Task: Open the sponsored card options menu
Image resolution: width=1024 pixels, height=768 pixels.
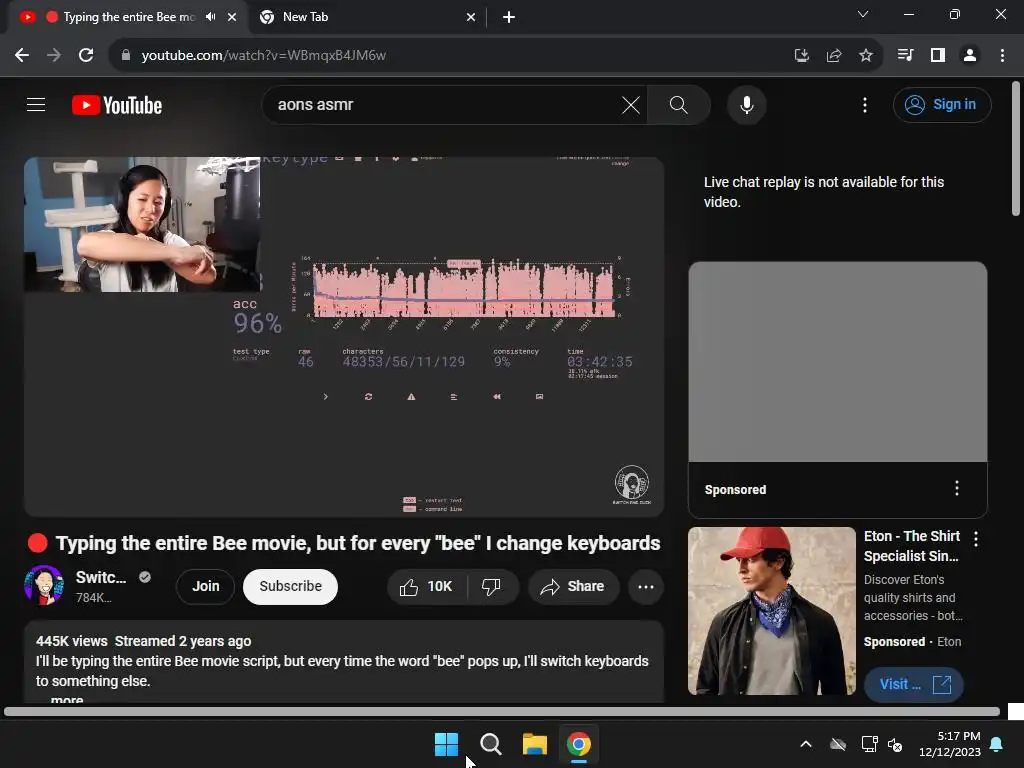Action: [x=956, y=488]
